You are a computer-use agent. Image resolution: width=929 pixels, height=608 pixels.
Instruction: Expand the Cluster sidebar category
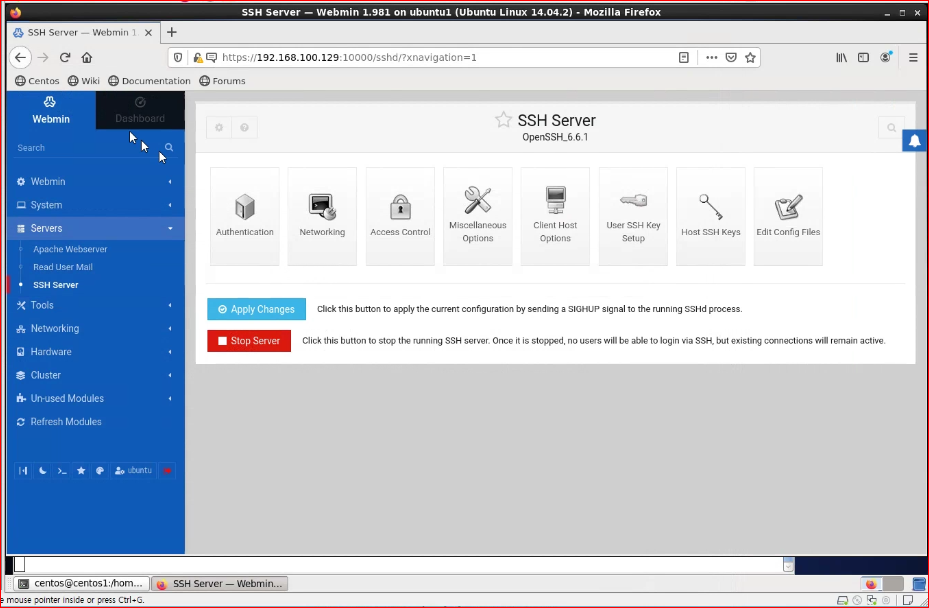[96, 375]
